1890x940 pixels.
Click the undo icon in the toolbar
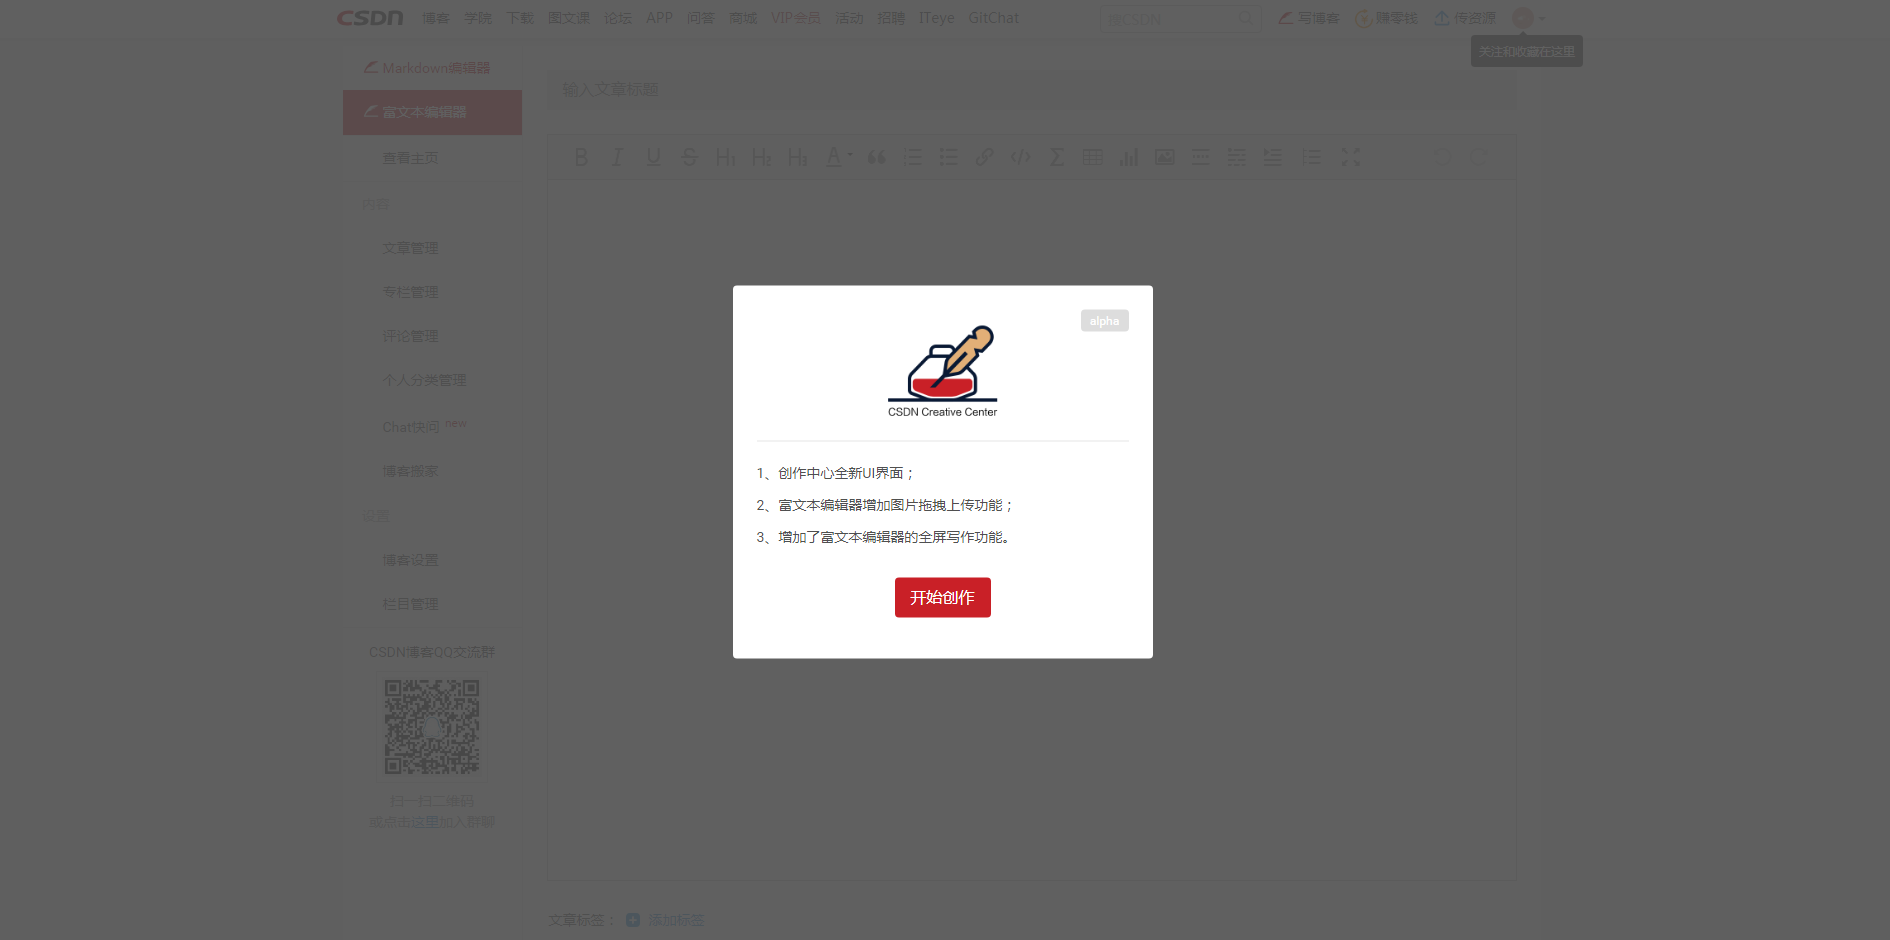[x=1442, y=157]
